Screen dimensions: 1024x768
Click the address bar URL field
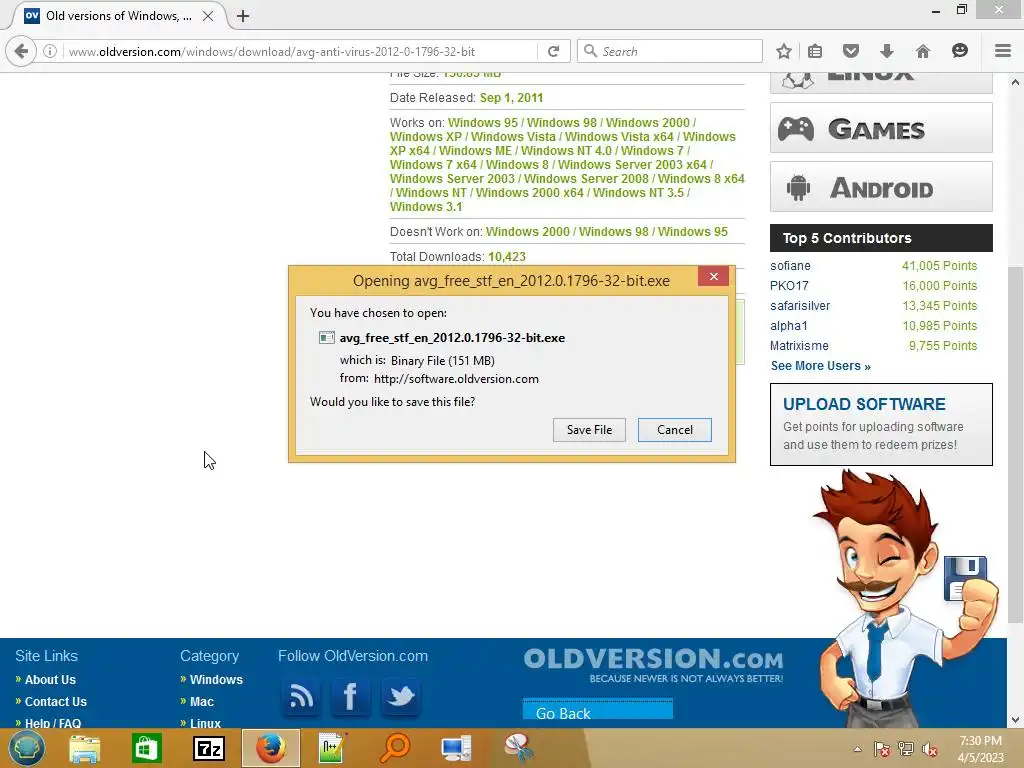point(300,52)
